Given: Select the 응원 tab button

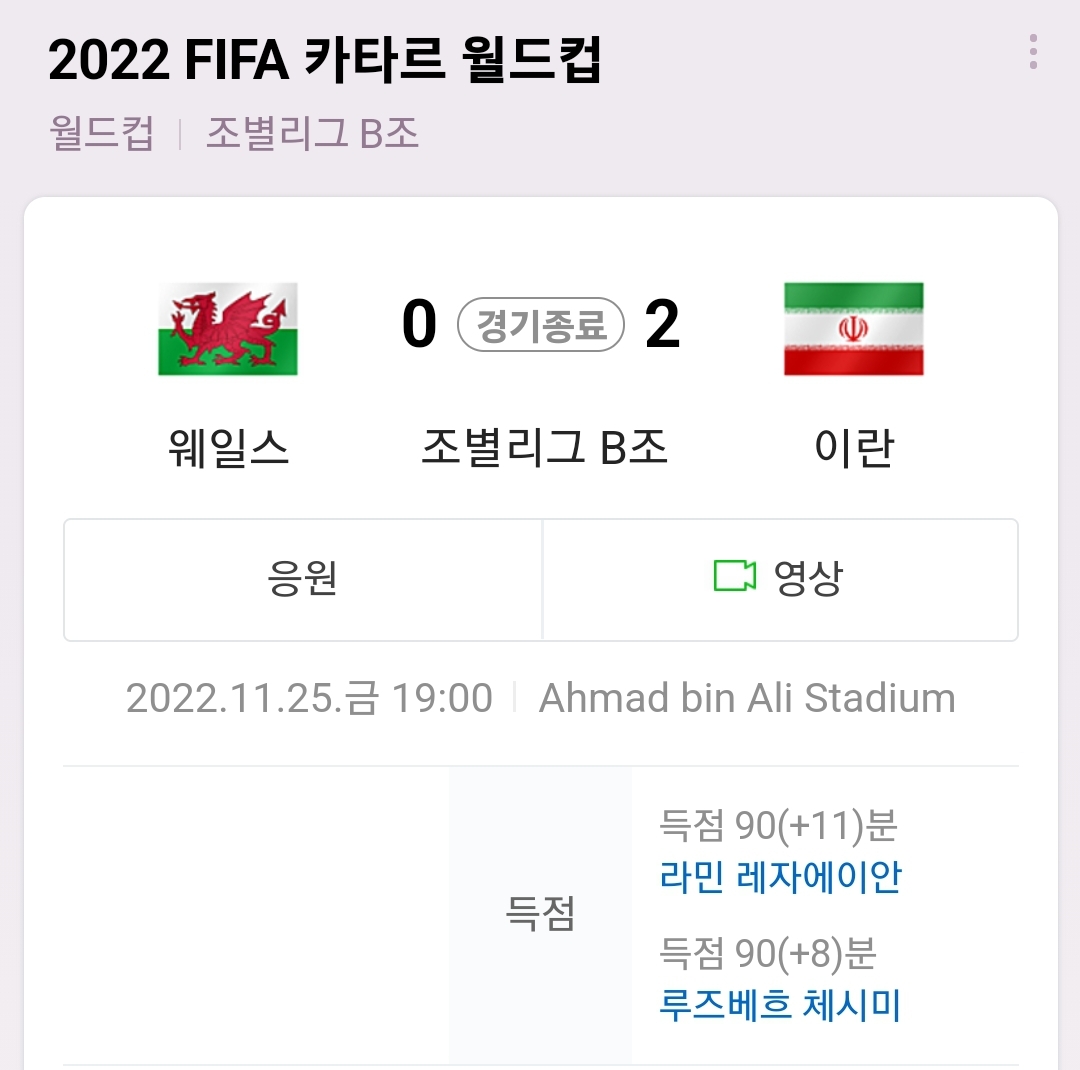Looking at the screenshot, I should pos(303,579).
